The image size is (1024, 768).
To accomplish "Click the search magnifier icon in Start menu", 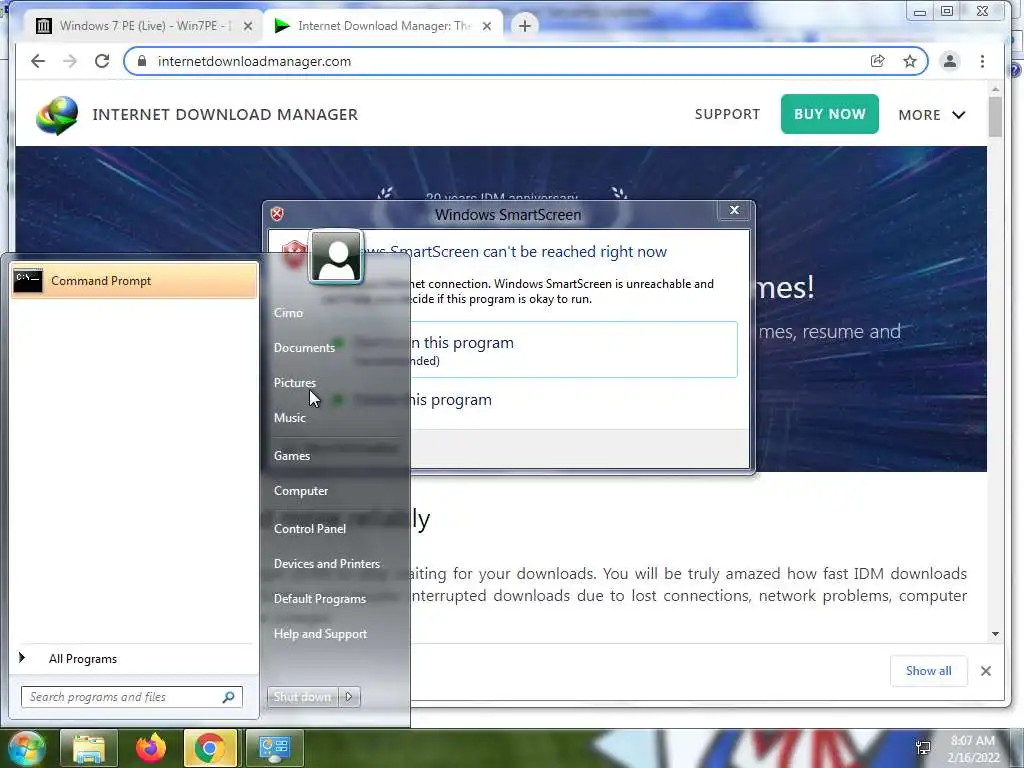I will (x=229, y=697).
